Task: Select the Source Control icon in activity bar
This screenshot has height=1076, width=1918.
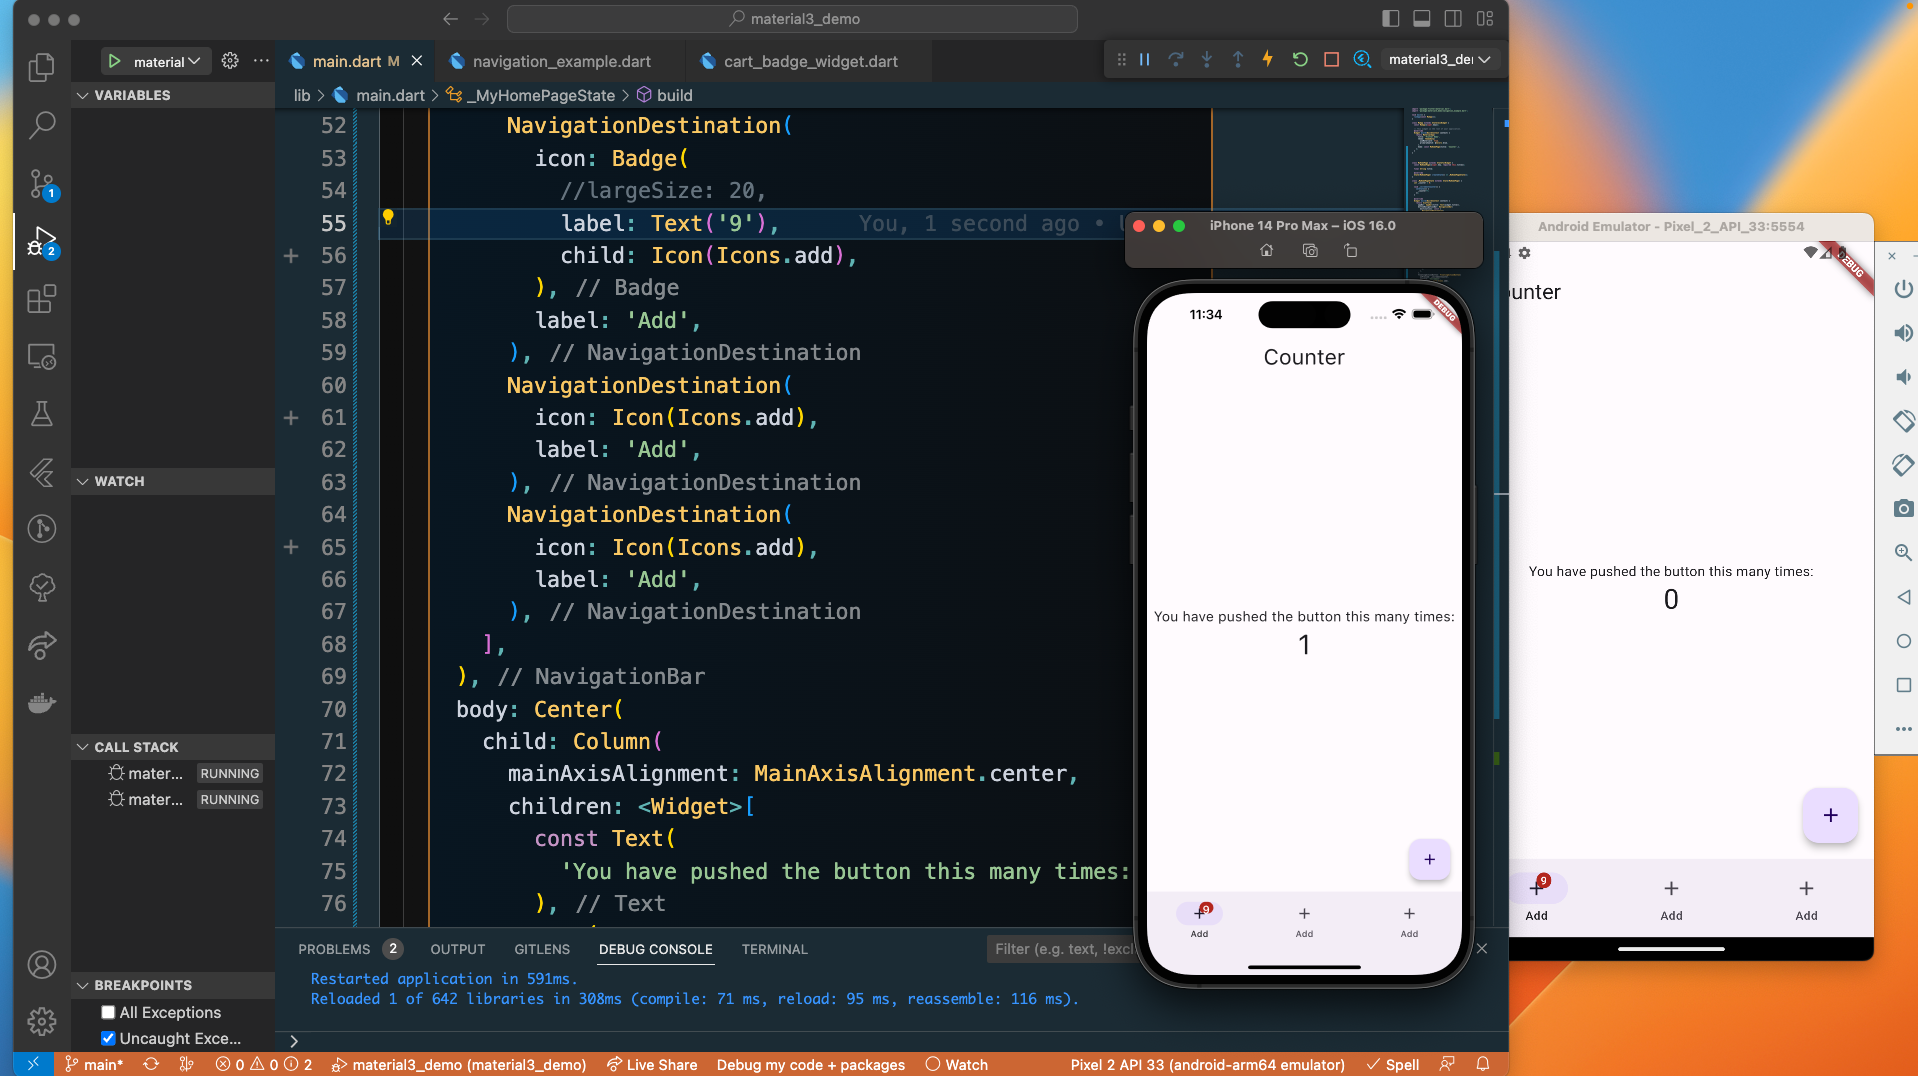Action: (x=42, y=183)
